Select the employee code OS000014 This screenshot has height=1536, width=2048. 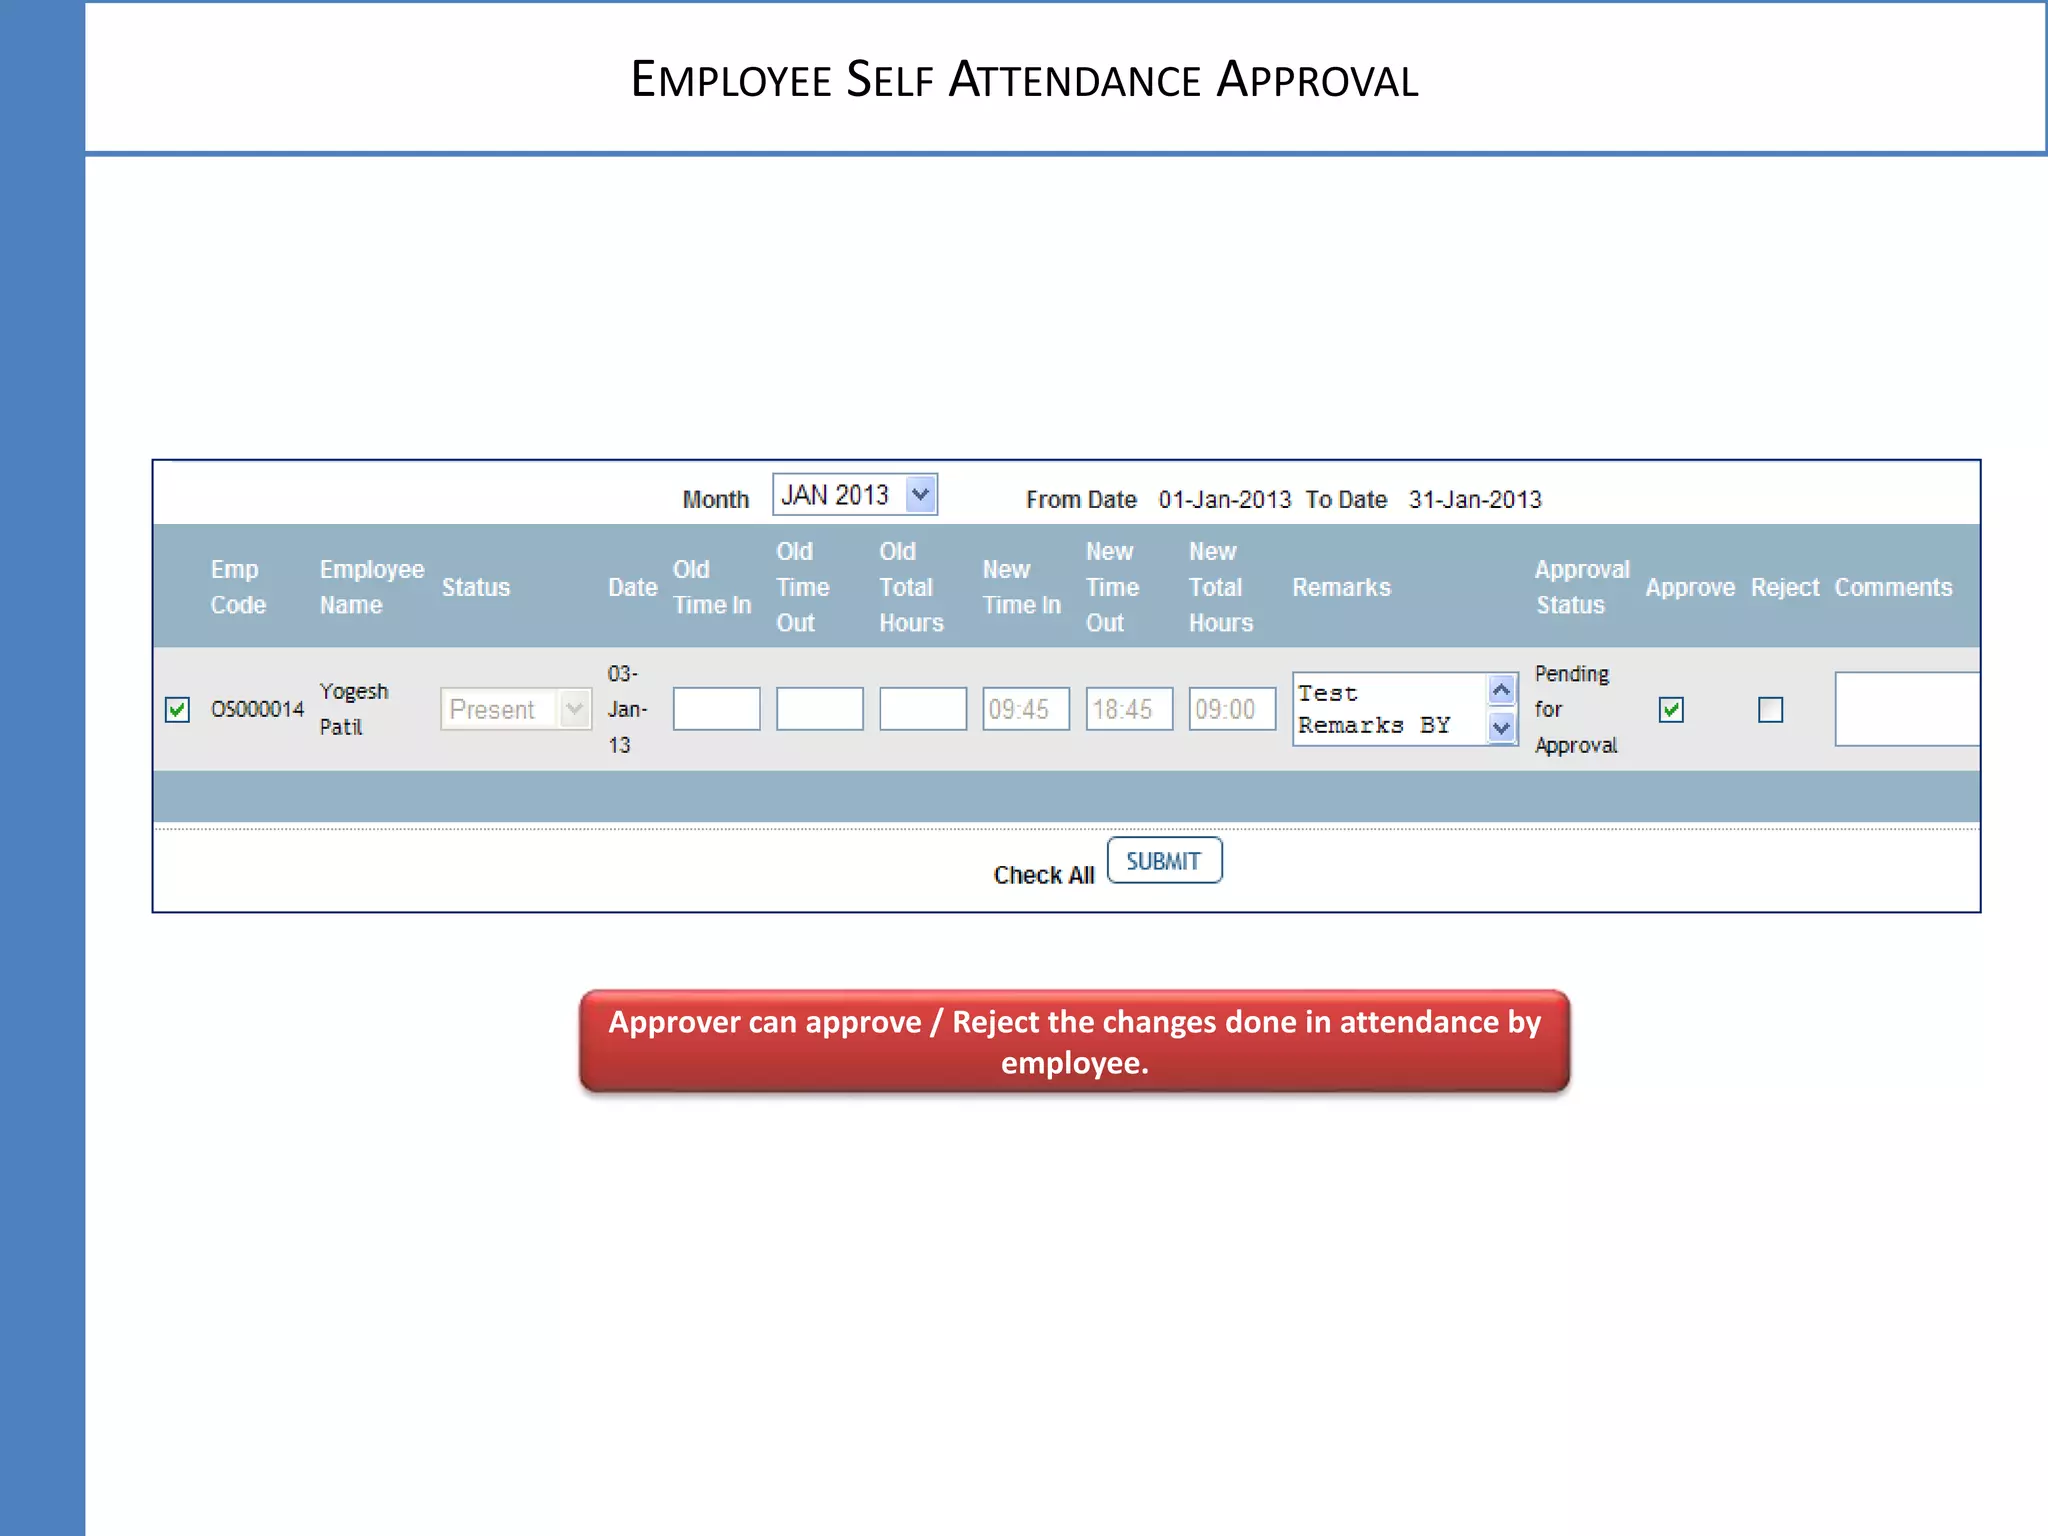[257, 709]
